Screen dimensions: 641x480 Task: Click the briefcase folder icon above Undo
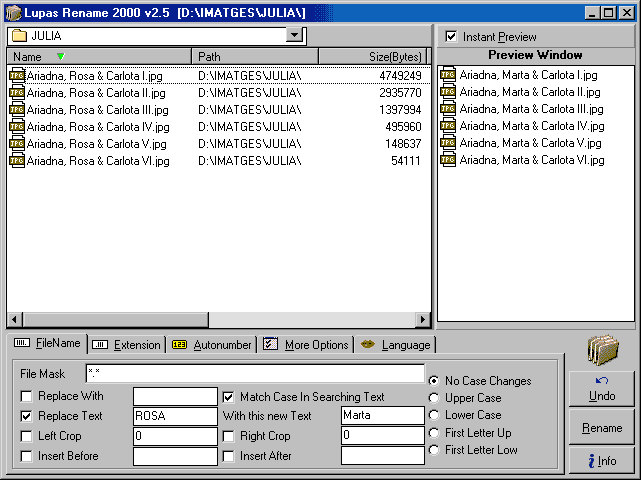coord(602,350)
